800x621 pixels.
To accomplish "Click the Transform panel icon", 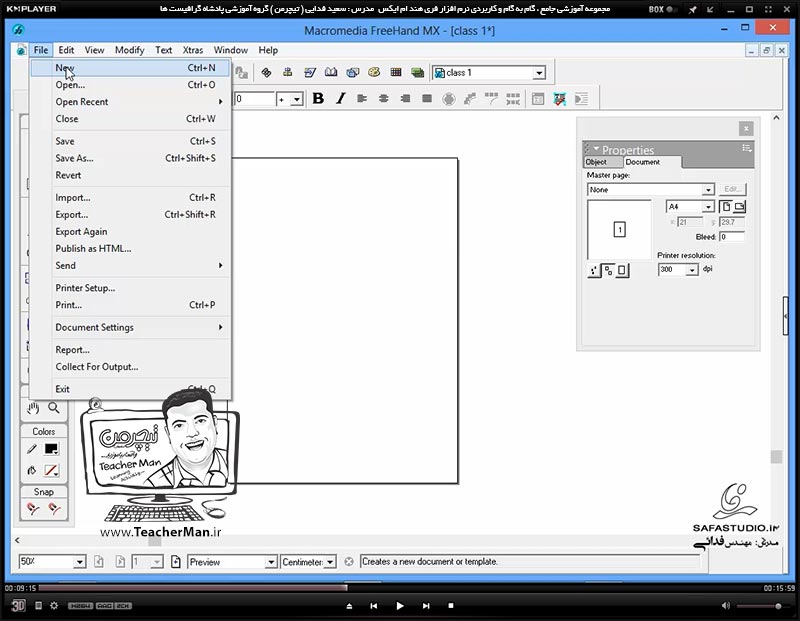I will tap(309, 72).
